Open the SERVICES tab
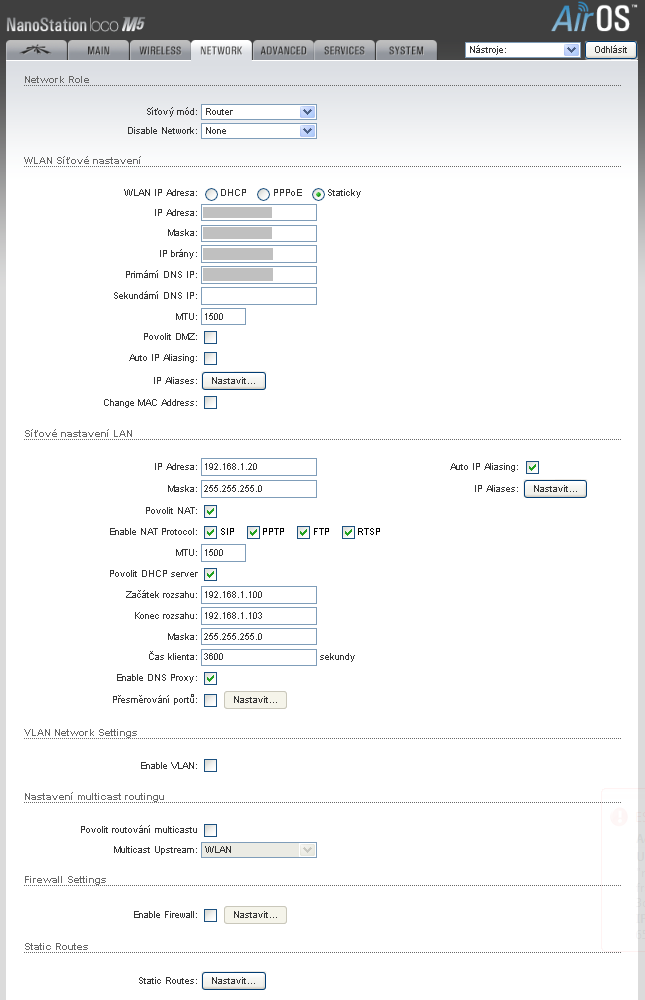The width and height of the screenshot is (645, 1000). [x=344, y=50]
